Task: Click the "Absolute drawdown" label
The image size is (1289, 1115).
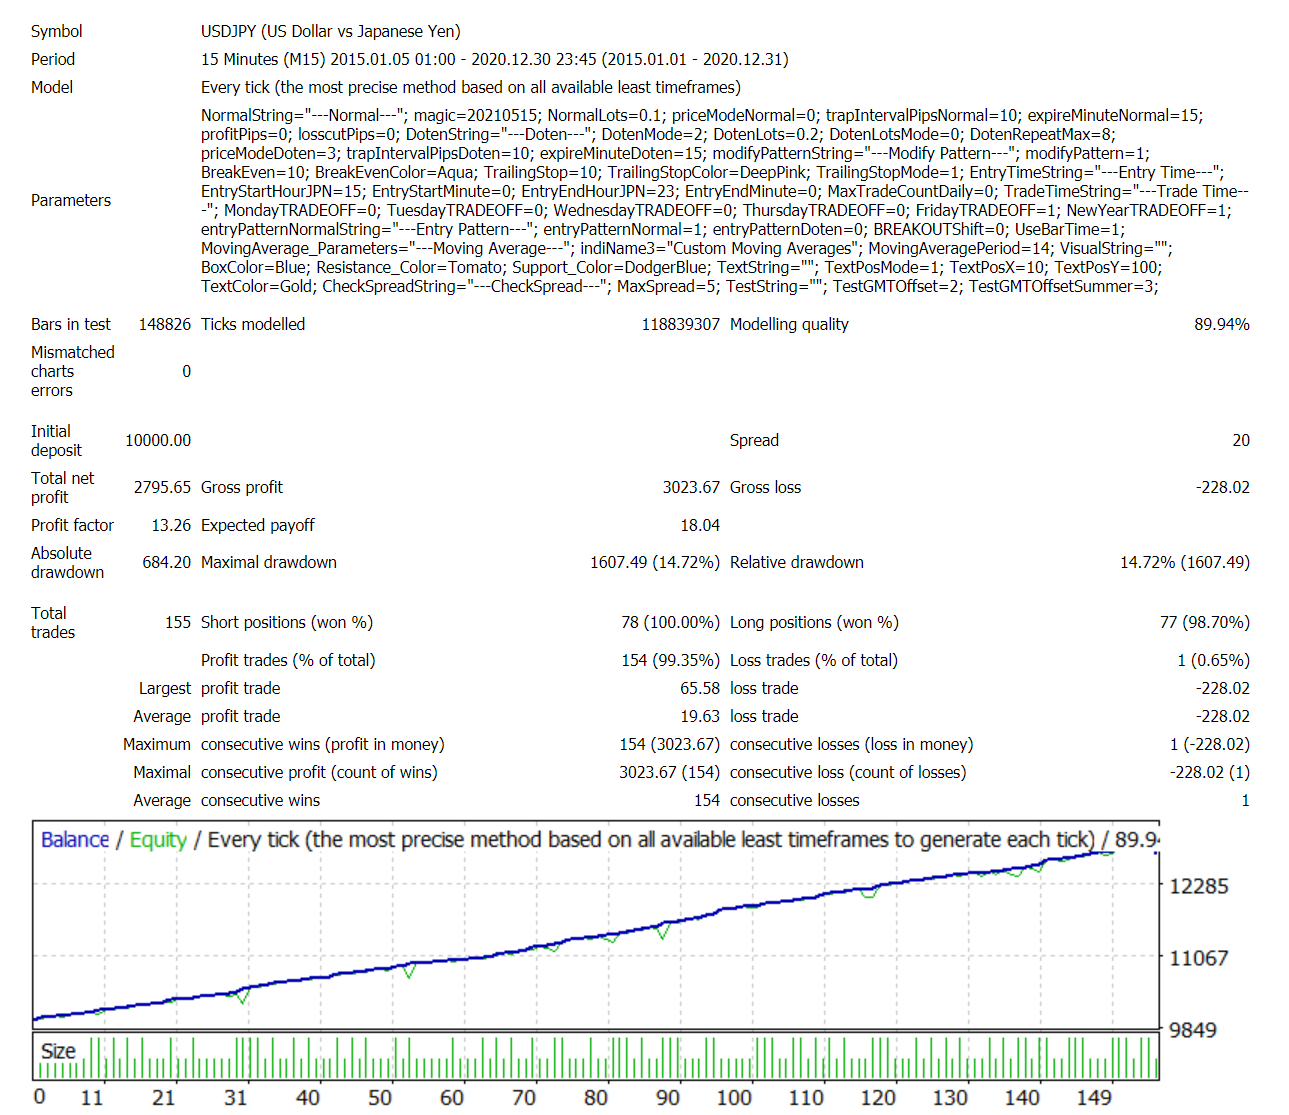Action: click(68, 563)
